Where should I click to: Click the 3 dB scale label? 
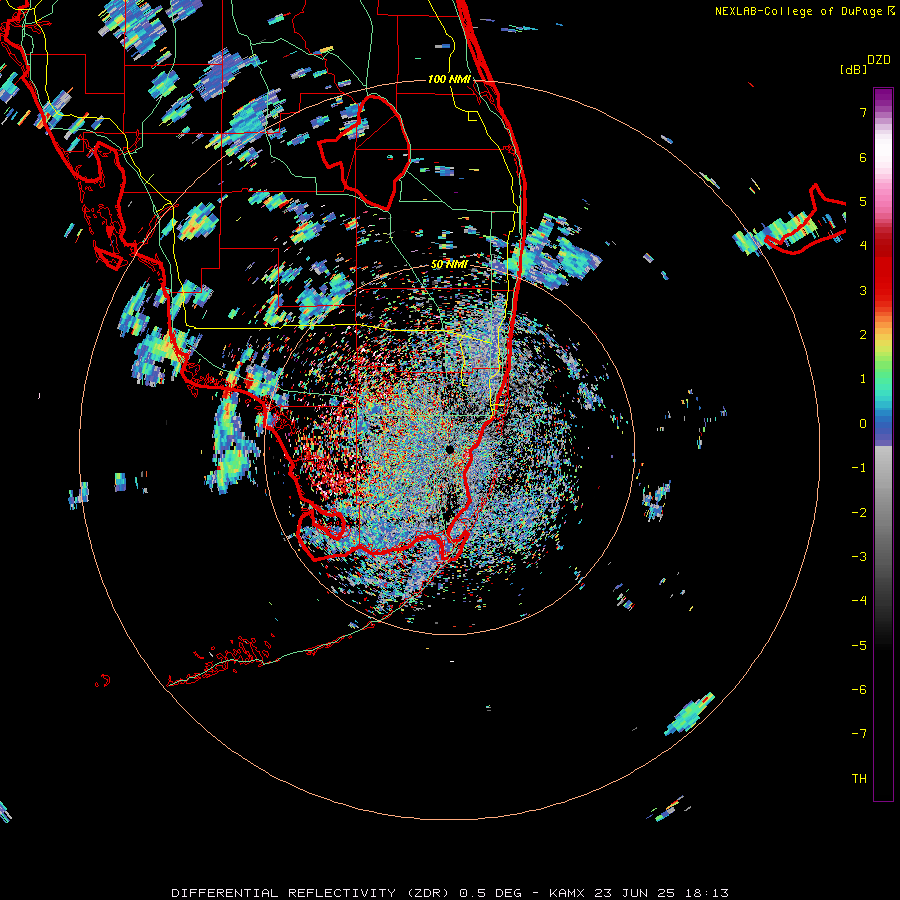(863, 290)
